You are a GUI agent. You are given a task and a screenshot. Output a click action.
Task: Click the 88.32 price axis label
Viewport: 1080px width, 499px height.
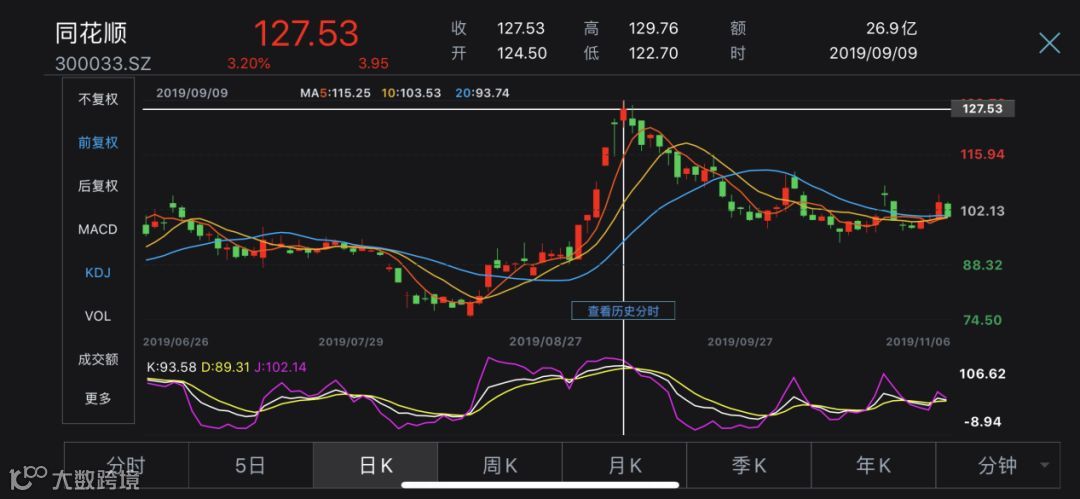[x=982, y=265]
